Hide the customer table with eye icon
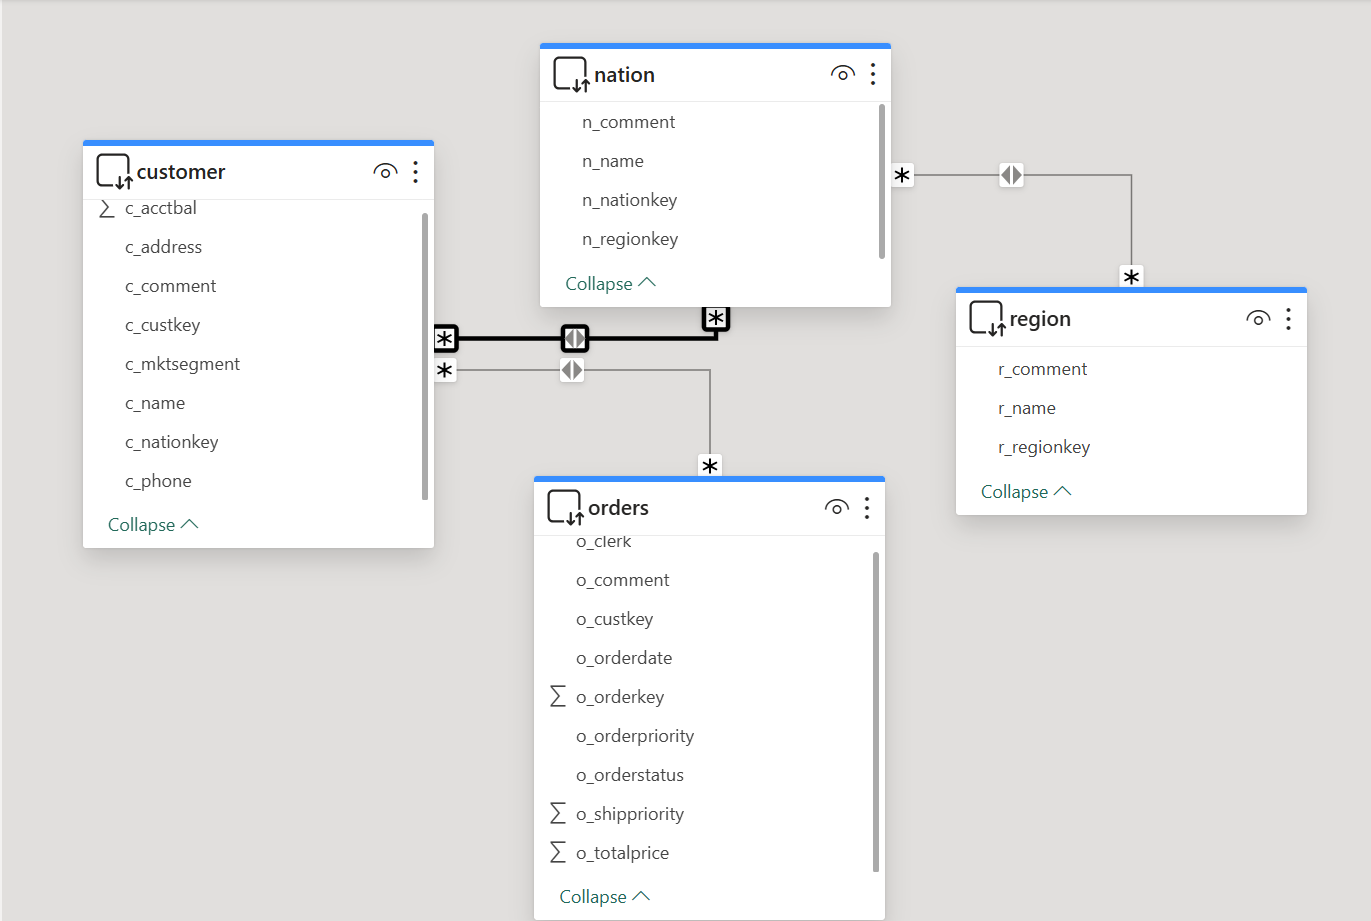This screenshot has height=921, width=1371. [385, 172]
